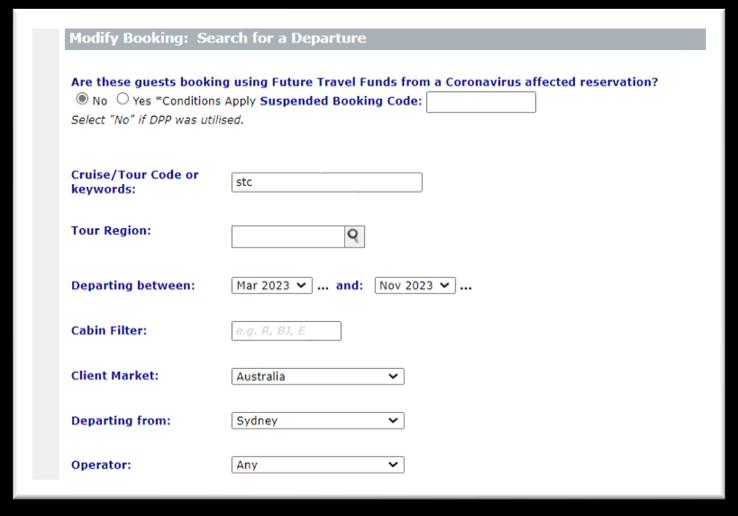738x516 pixels.
Task: Click the Cruise/Tour Code keywords field
Action: (327, 182)
